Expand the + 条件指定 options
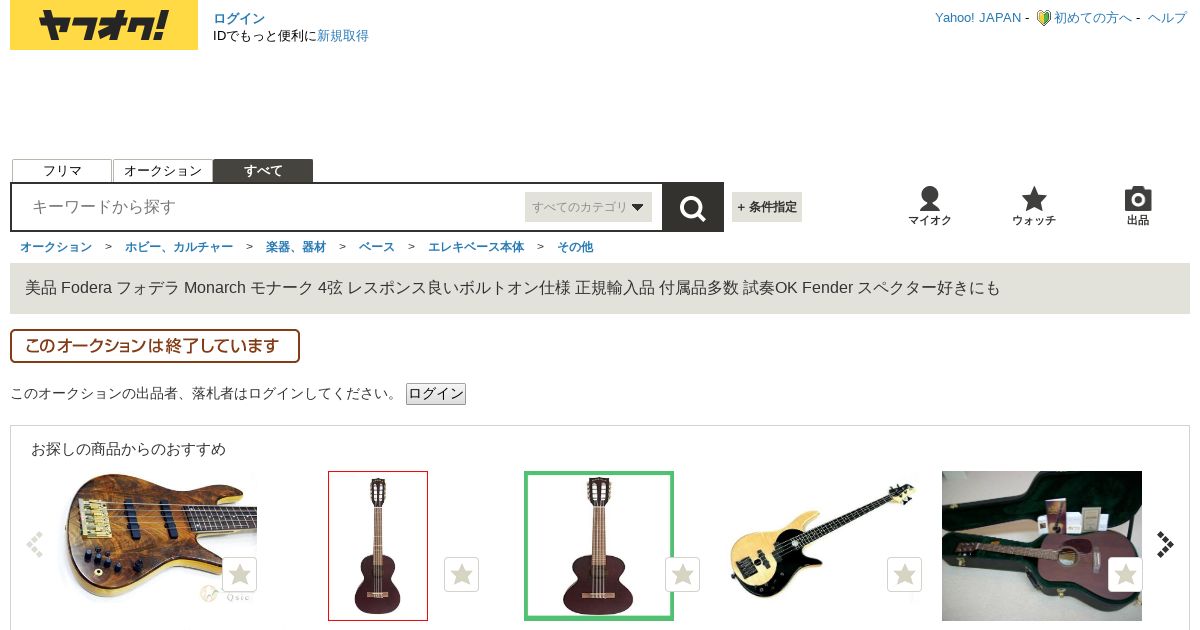Screen dimensions: 1200x630 pos(767,207)
